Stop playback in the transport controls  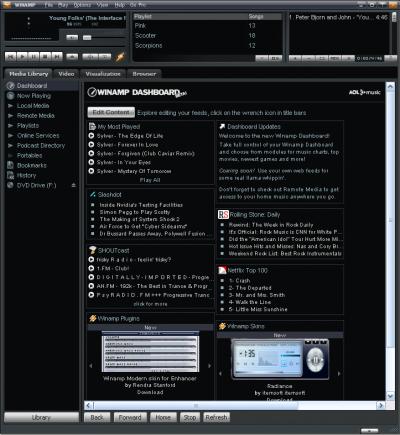(x=45, y=57)
